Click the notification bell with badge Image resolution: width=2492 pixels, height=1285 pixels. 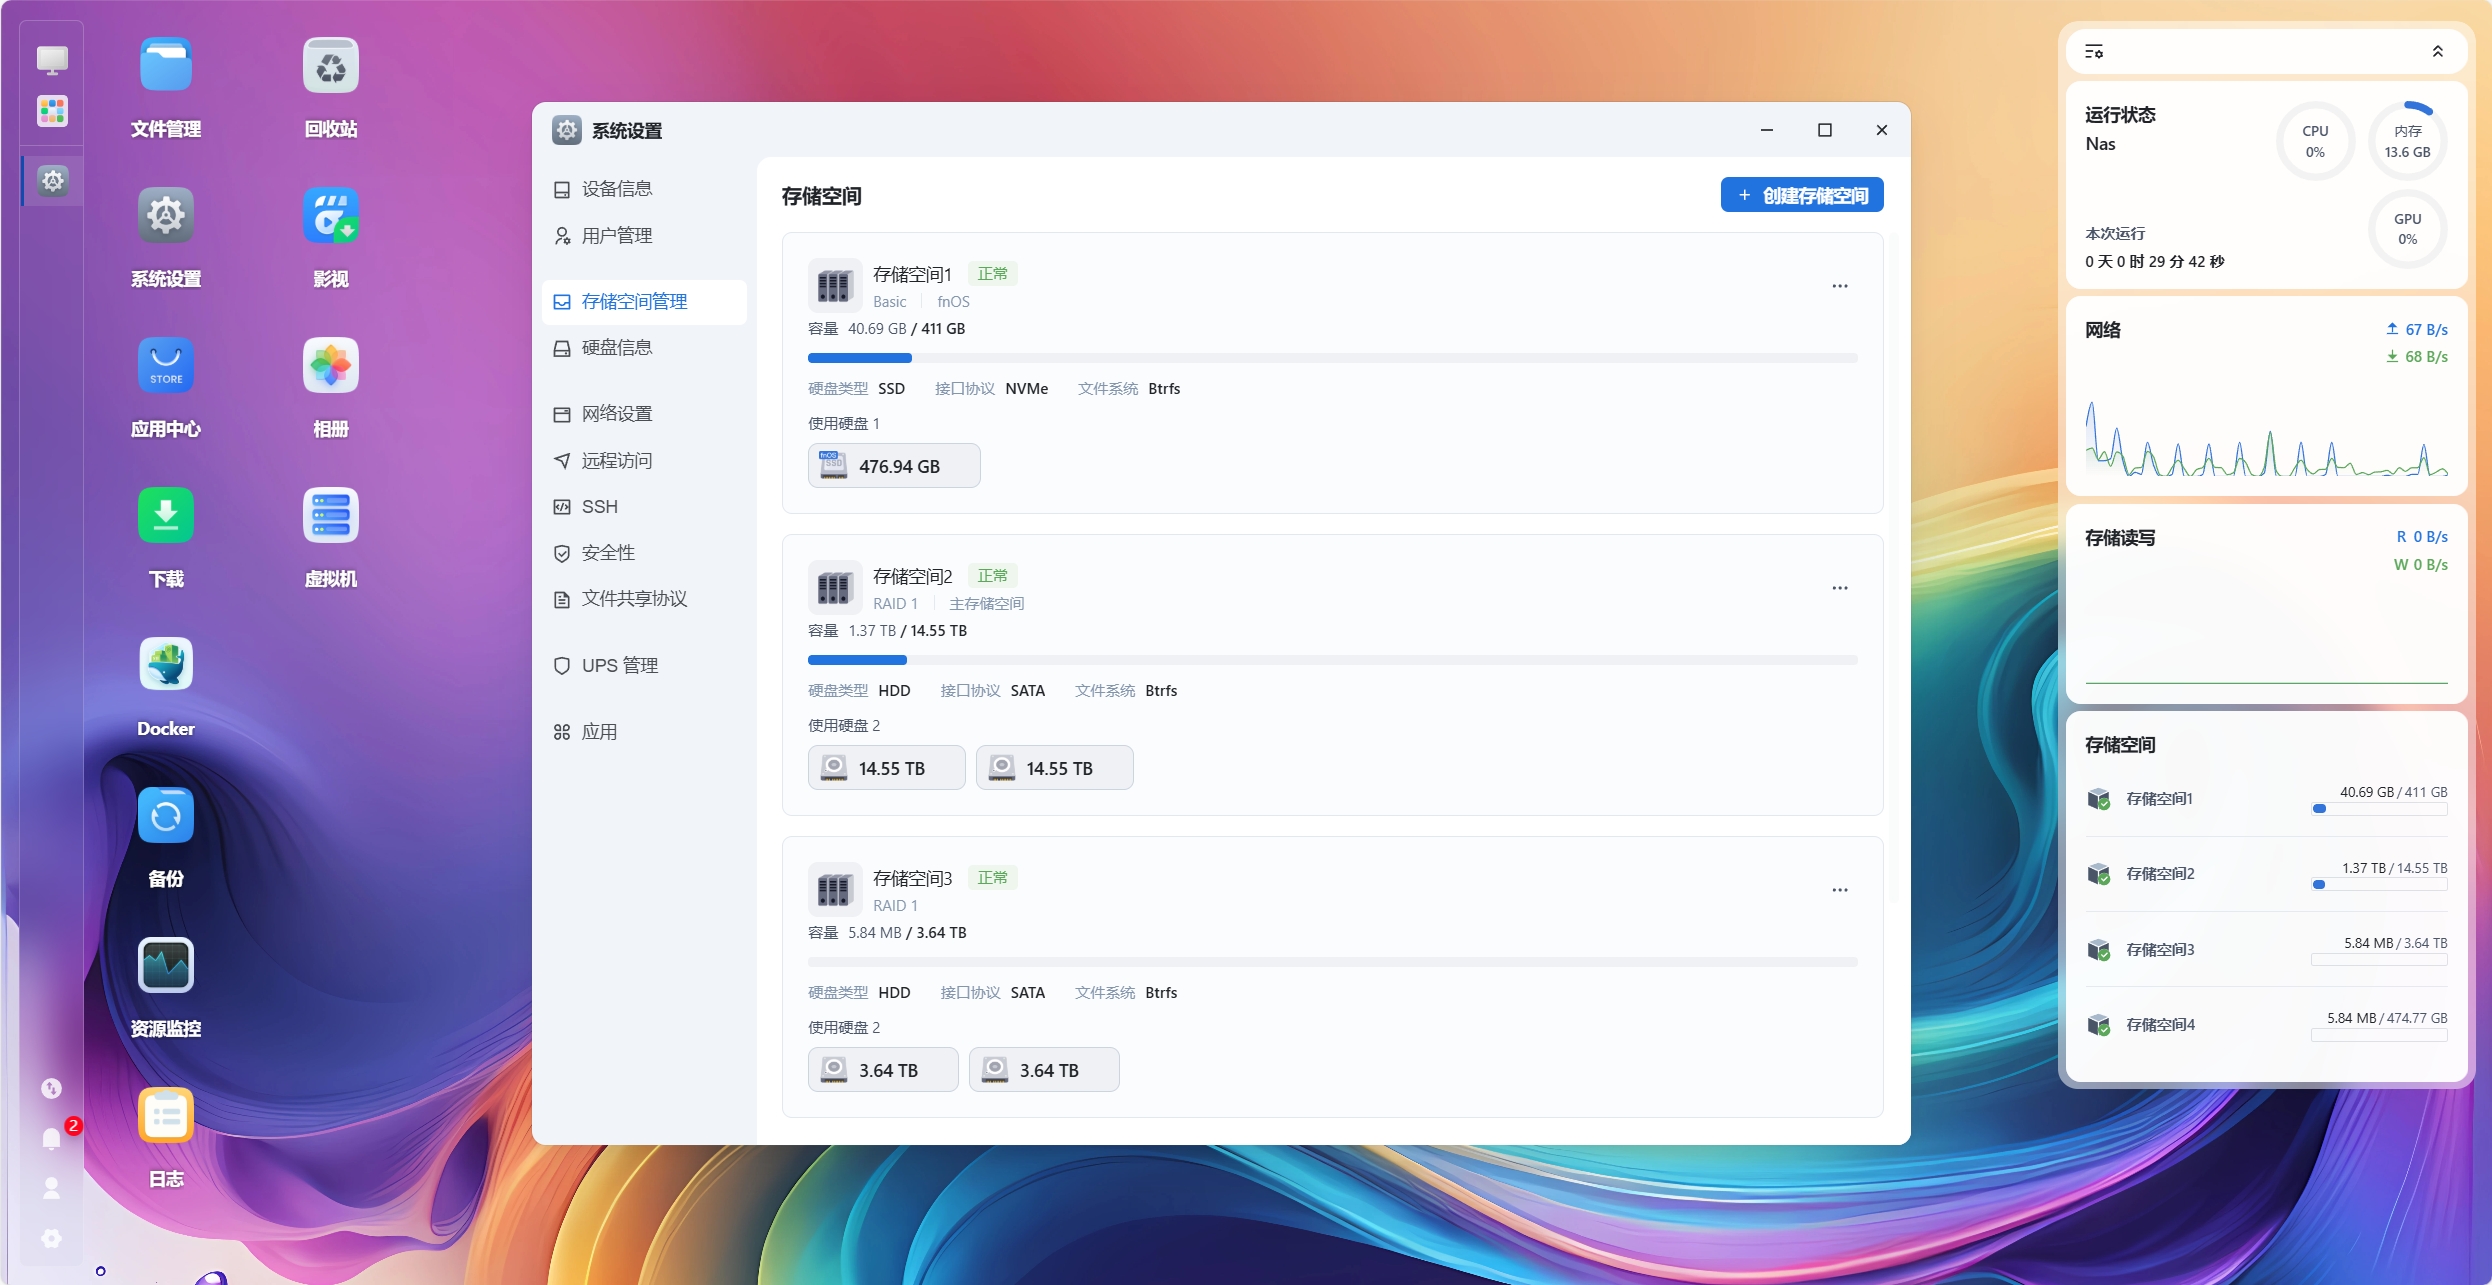pyautogui.click(x=52, y=1138)
